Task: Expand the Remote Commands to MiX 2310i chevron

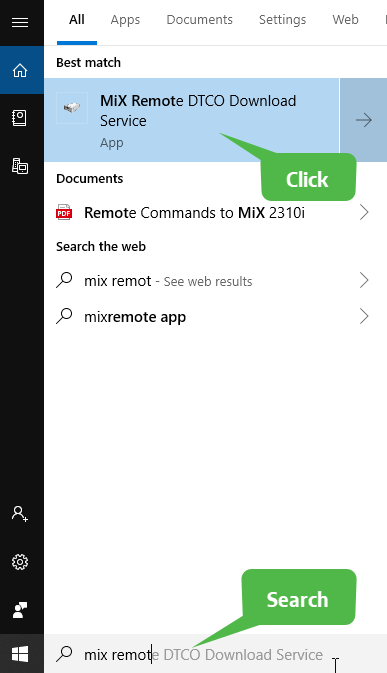Action: click(364, 212)
